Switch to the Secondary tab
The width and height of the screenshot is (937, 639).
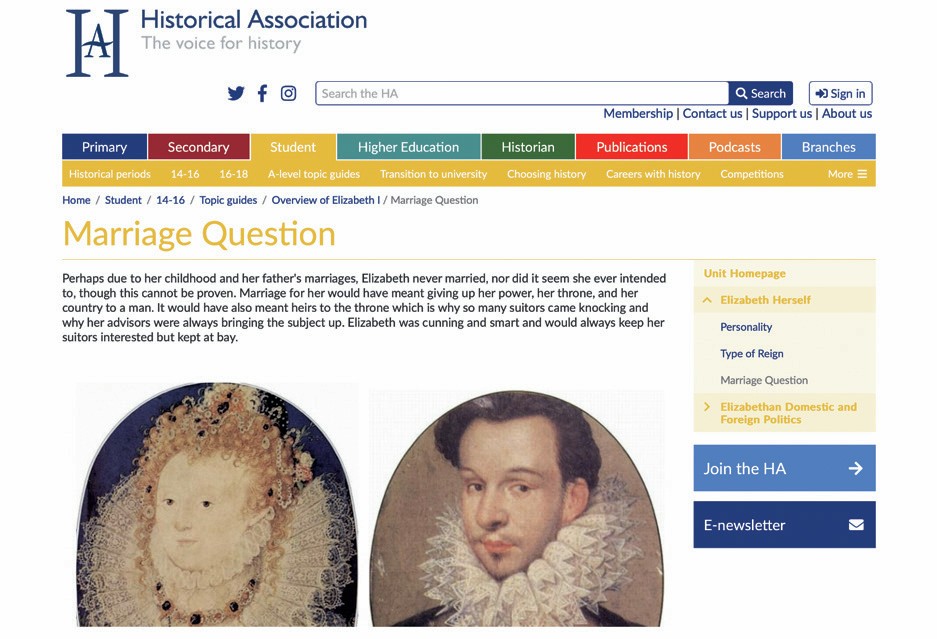pos(198,146)
